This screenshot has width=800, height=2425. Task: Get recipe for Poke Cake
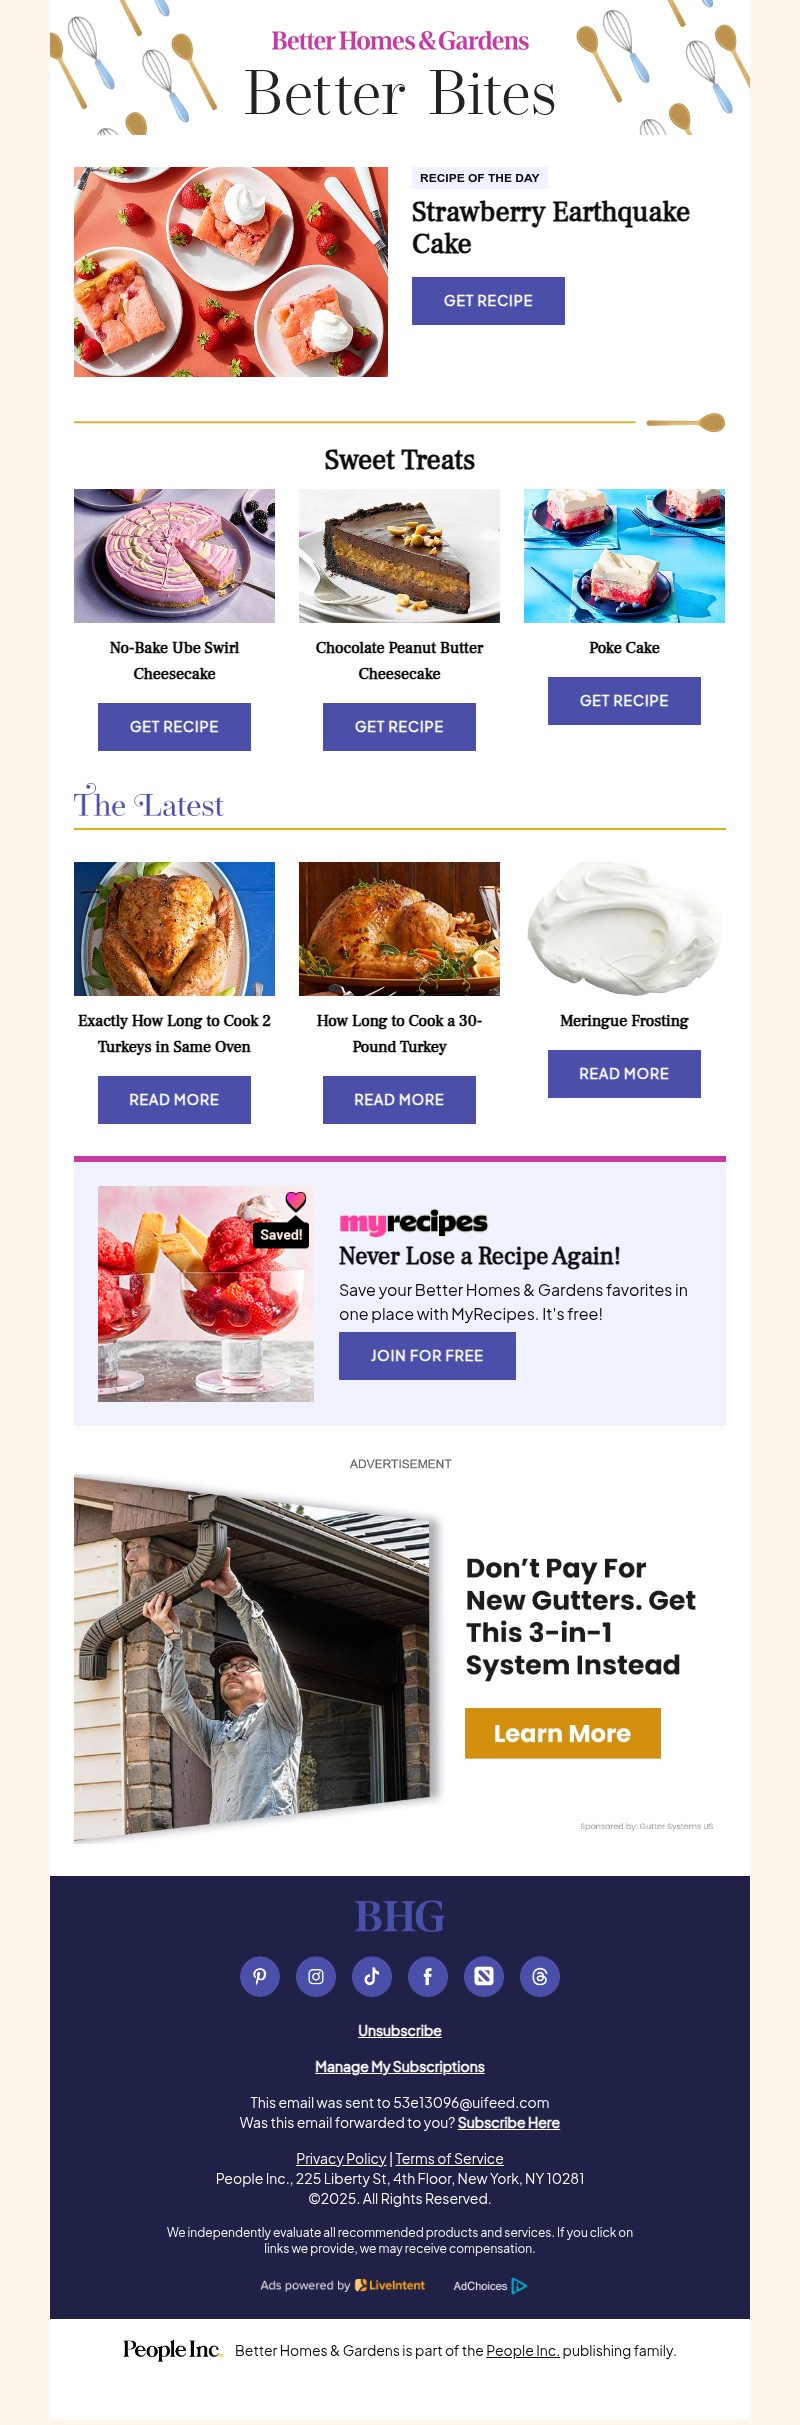tap(624, 701)
